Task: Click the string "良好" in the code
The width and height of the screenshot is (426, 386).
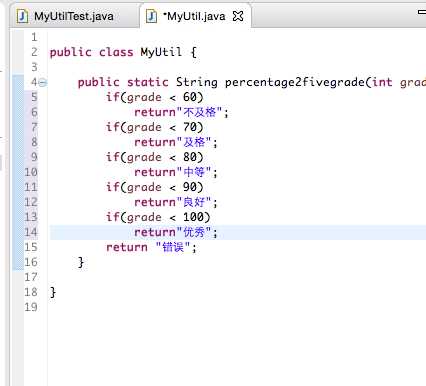Action: 194,202
